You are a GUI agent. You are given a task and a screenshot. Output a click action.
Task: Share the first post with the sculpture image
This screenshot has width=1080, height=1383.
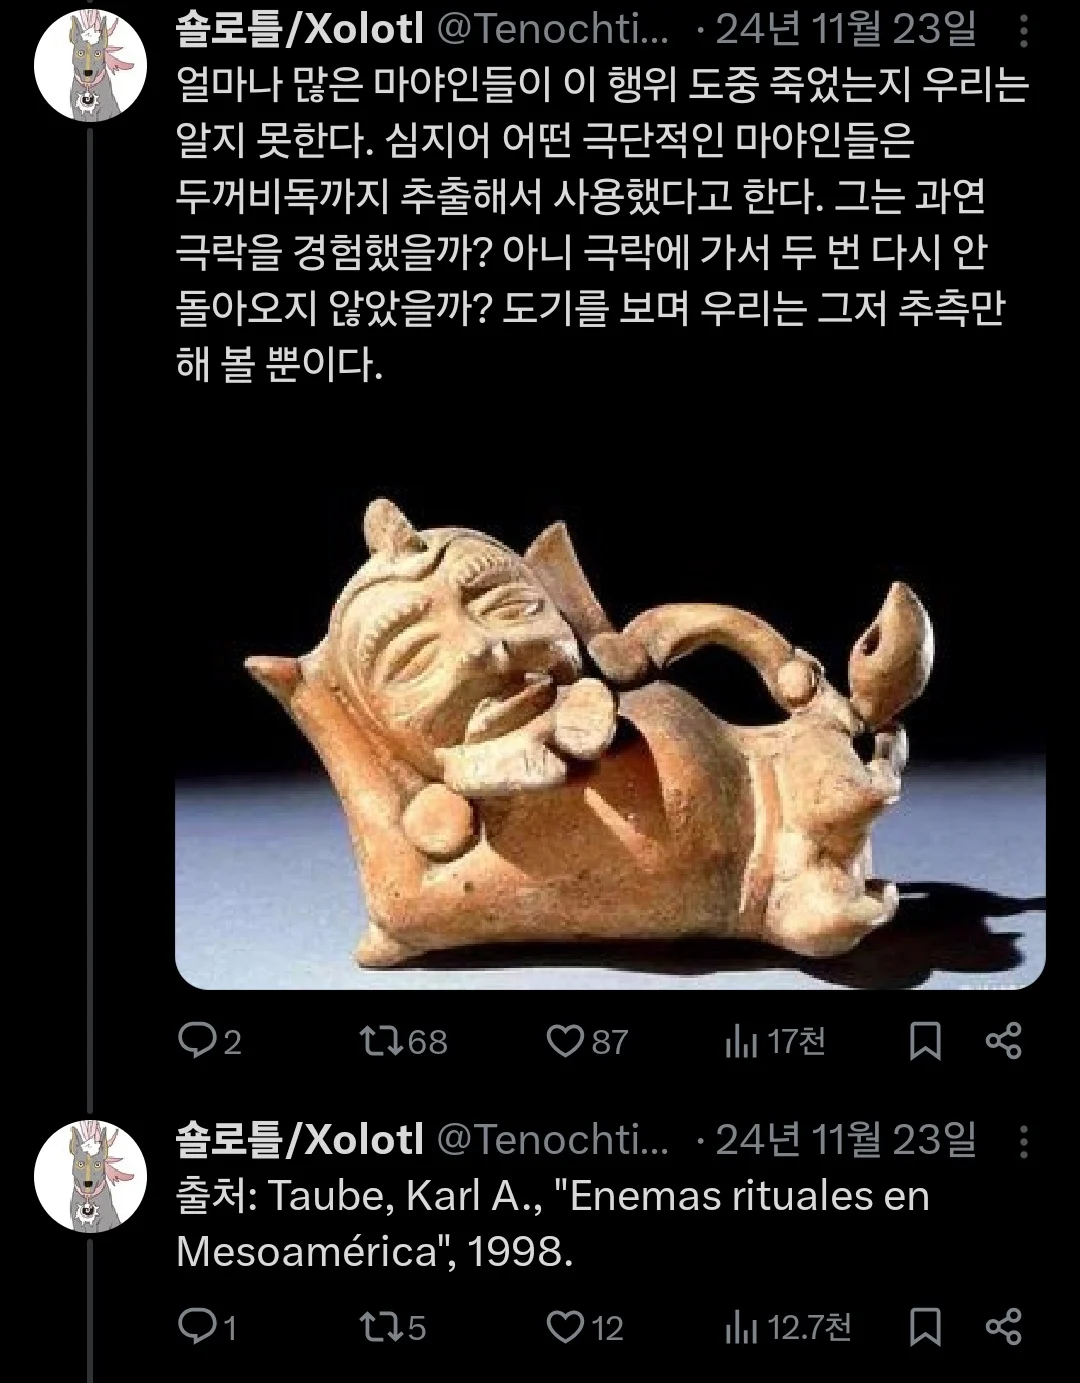[x=1003, y=1042]
